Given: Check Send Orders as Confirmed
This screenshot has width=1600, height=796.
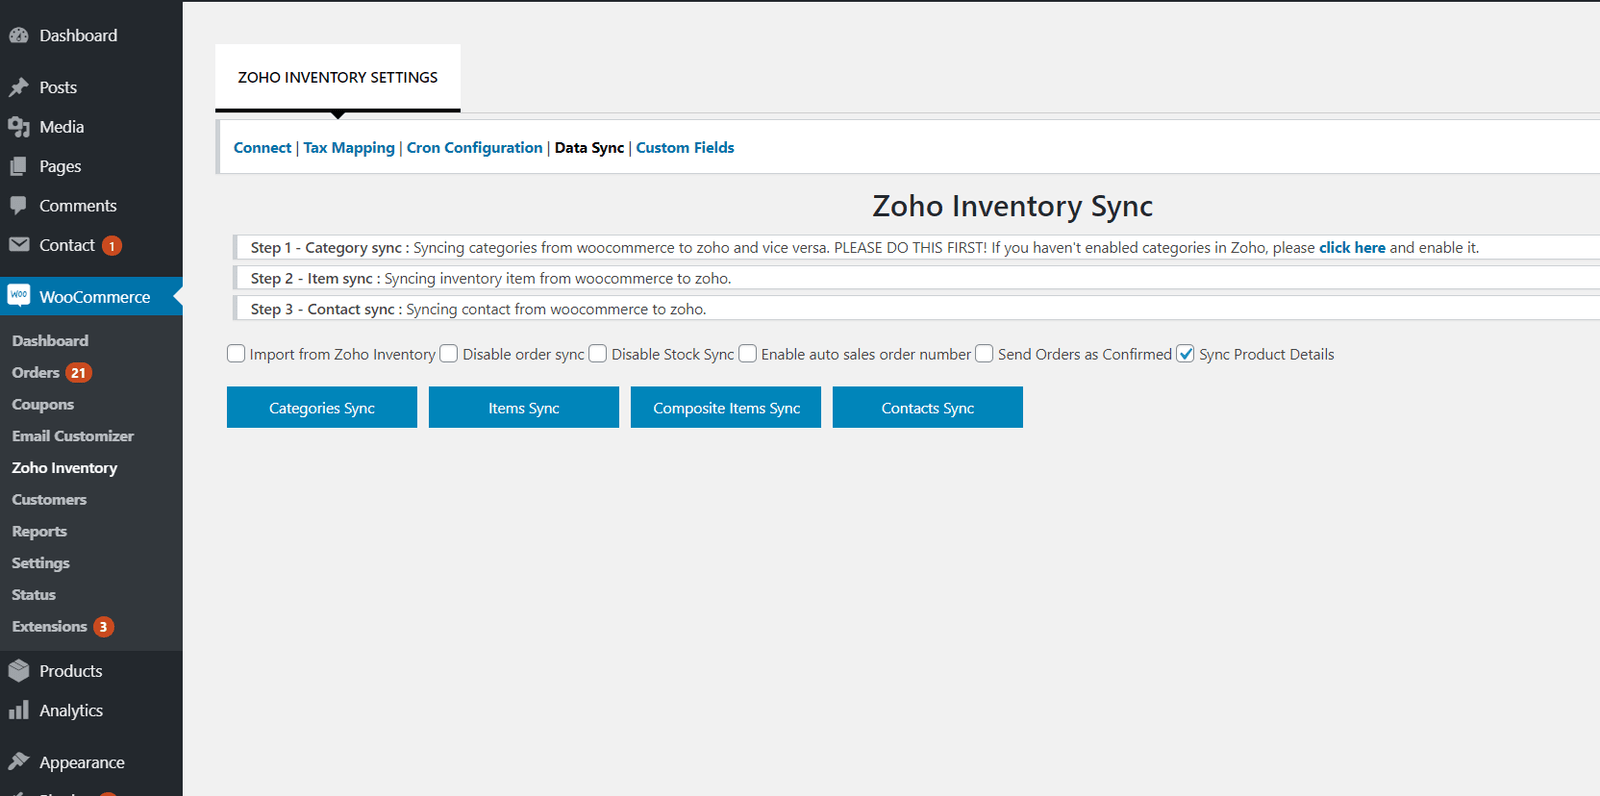Looking at the screenshot, I should coord(984,353).
